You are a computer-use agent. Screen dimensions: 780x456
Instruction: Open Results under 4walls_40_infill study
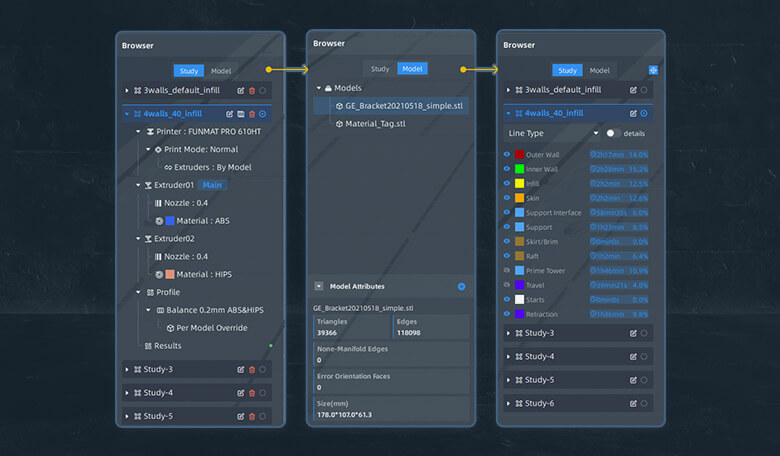(167, 345)
